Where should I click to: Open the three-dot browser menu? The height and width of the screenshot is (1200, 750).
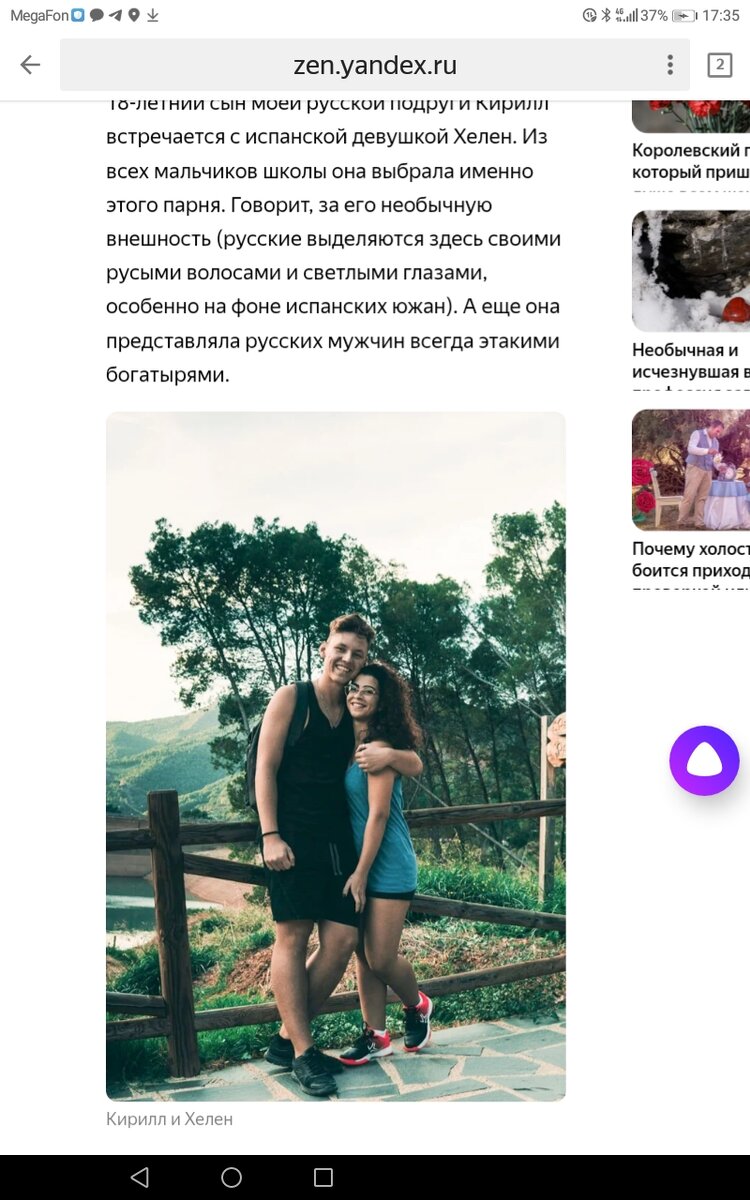670,65
